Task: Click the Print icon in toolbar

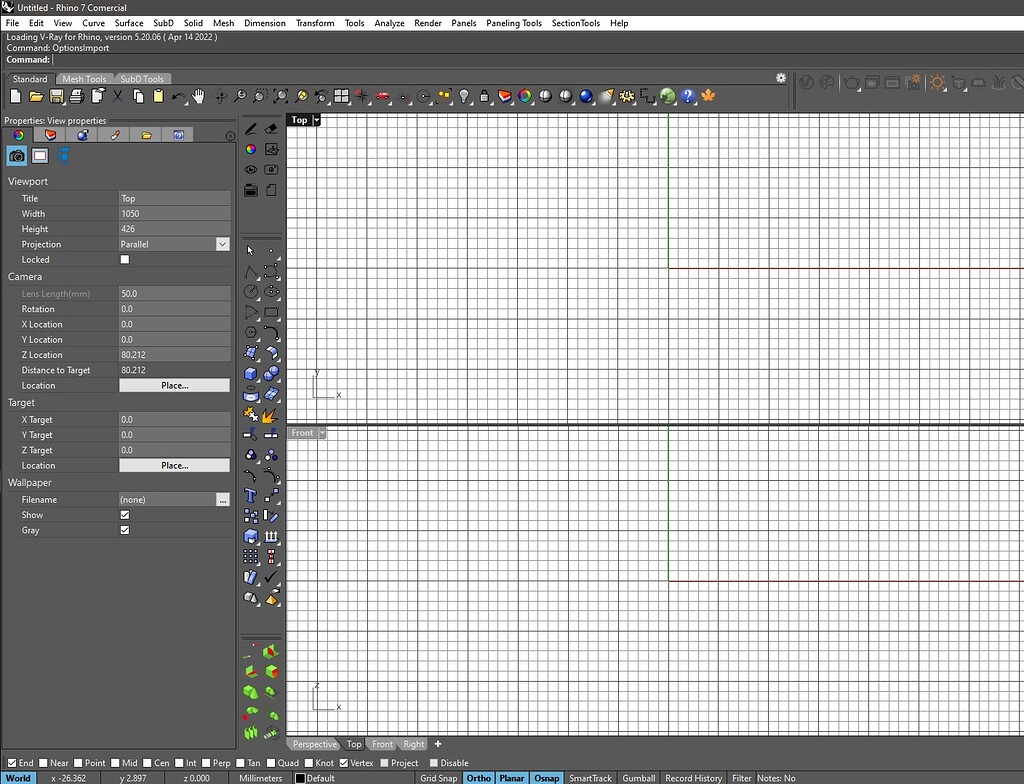Action: [x=77, y=96]
